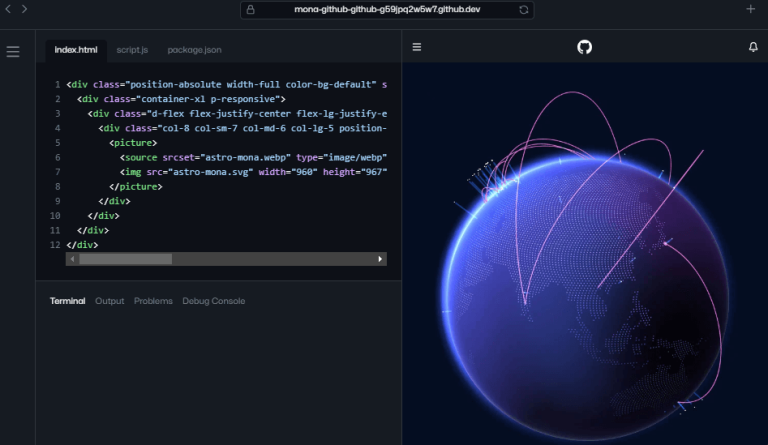This screenshot has height=445, width=768.
Task: Show the Terminal panel
Action: click(x=68, y=301)
